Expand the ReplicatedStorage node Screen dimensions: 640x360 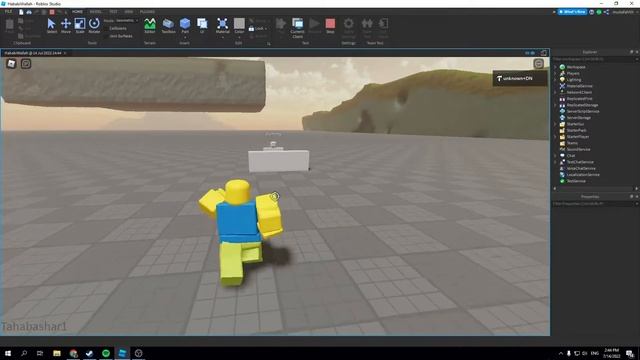tap(555, 105)
